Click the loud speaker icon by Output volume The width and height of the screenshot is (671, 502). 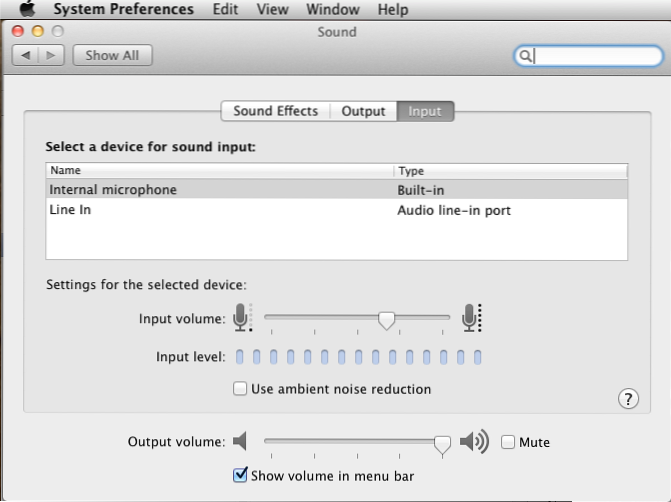point(474,441)
